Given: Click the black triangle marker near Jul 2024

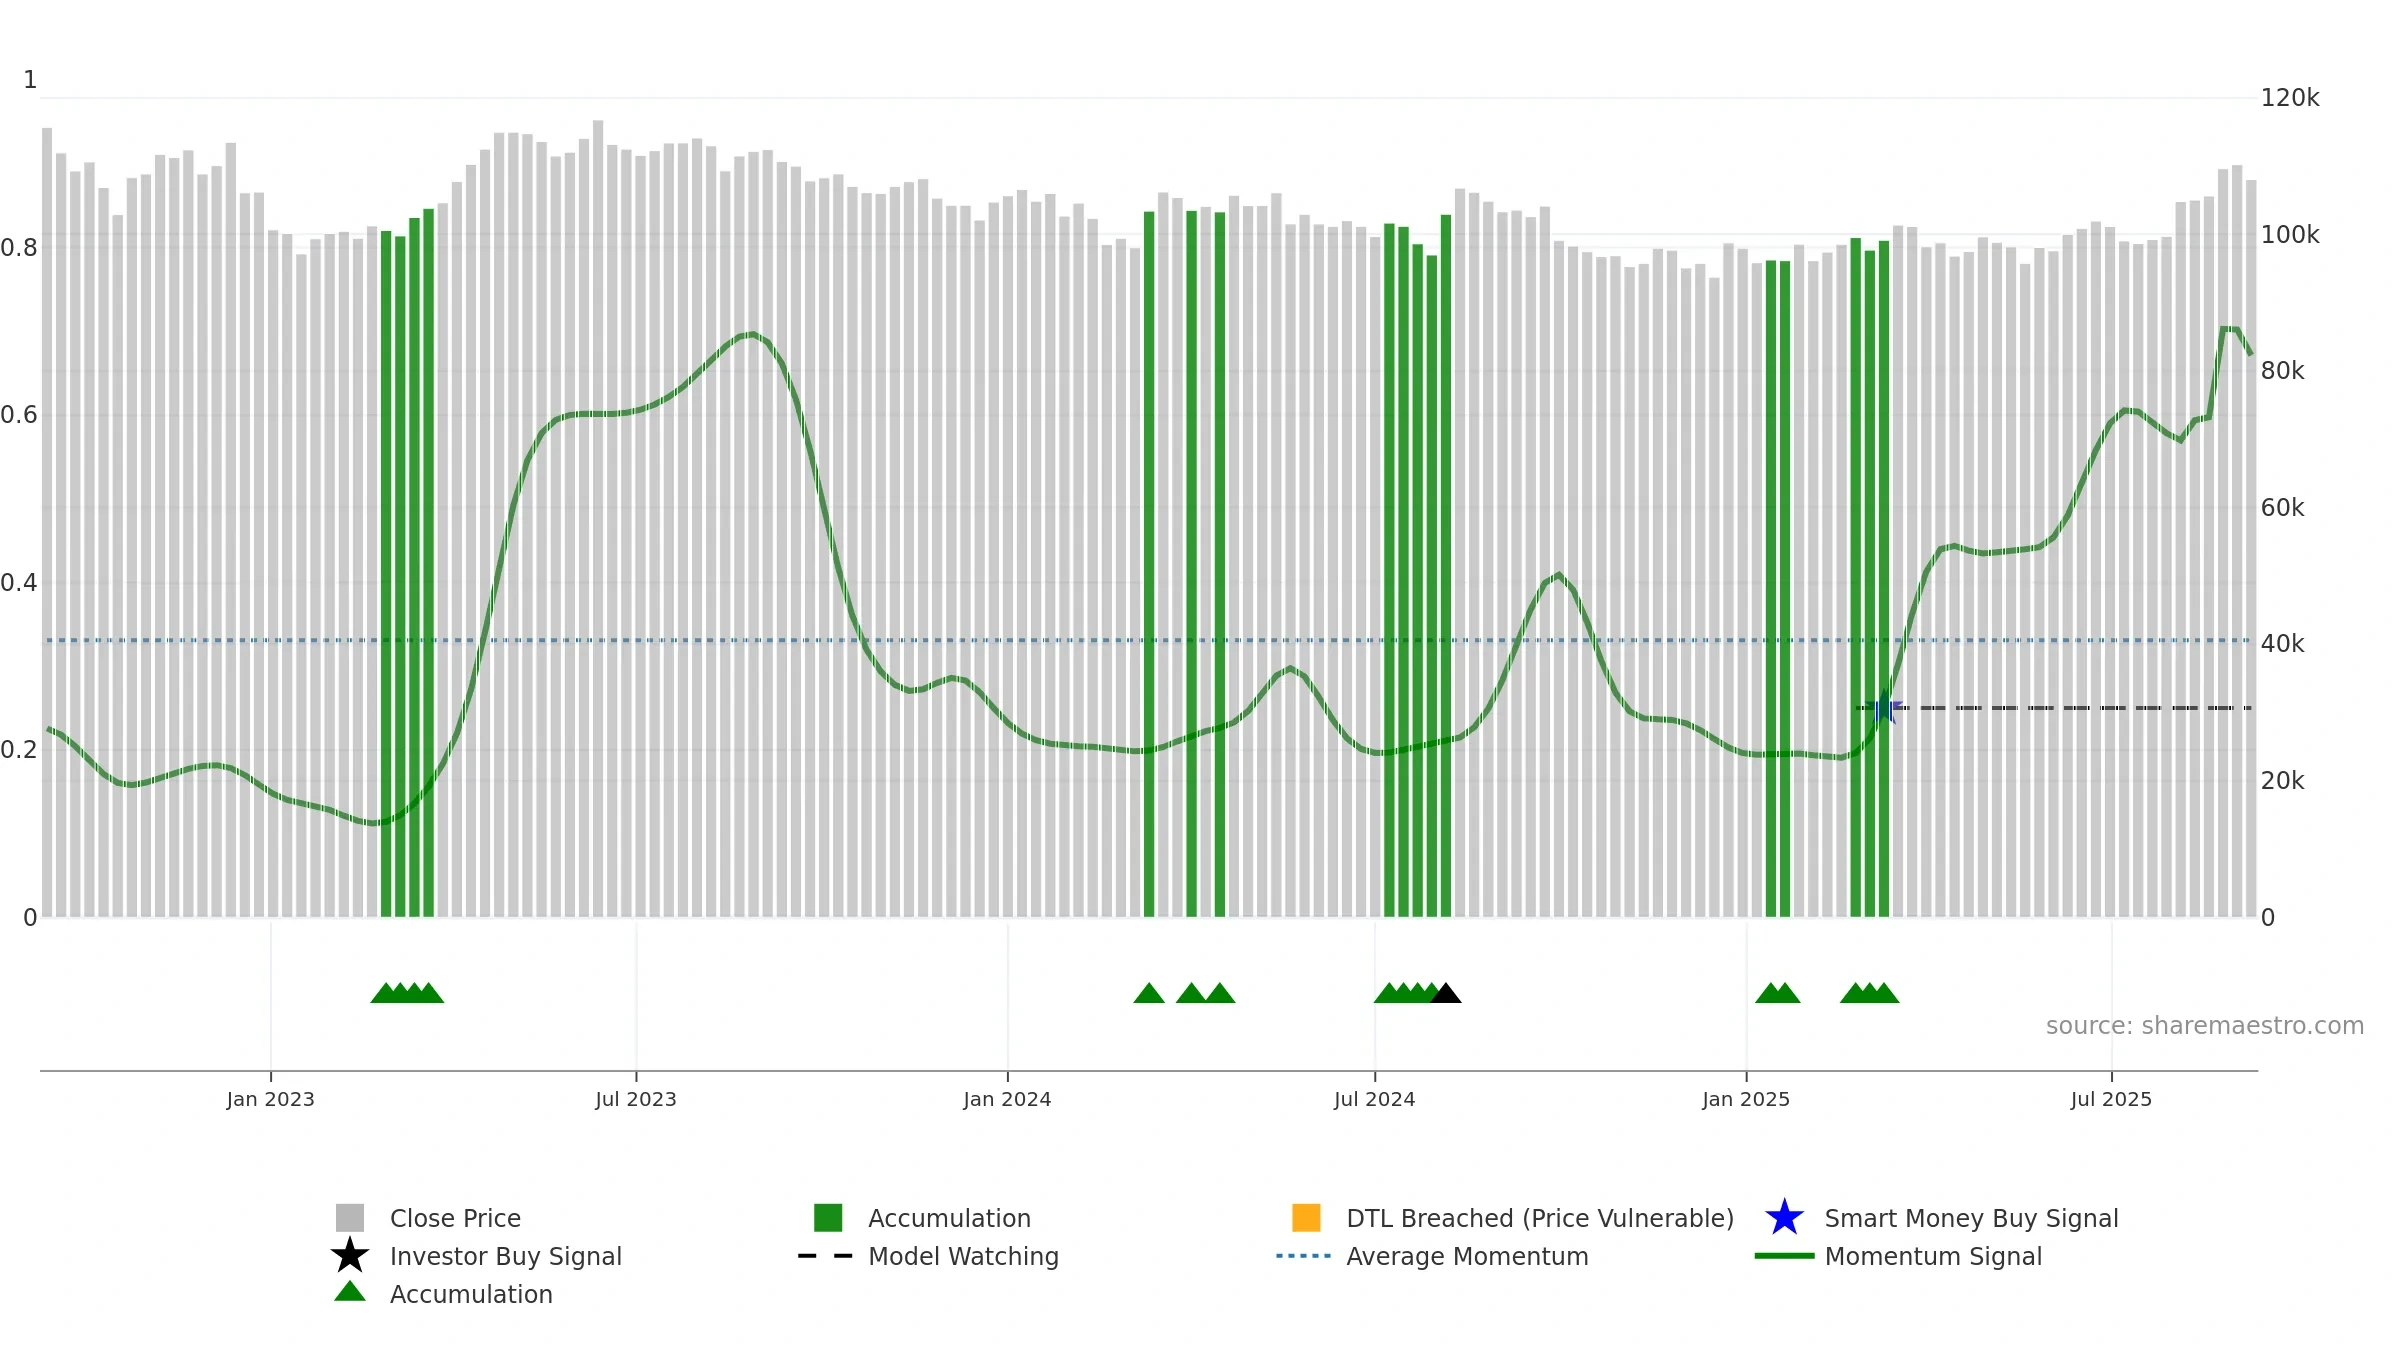Looking at the screenshot, I should tap(1445, 993).
